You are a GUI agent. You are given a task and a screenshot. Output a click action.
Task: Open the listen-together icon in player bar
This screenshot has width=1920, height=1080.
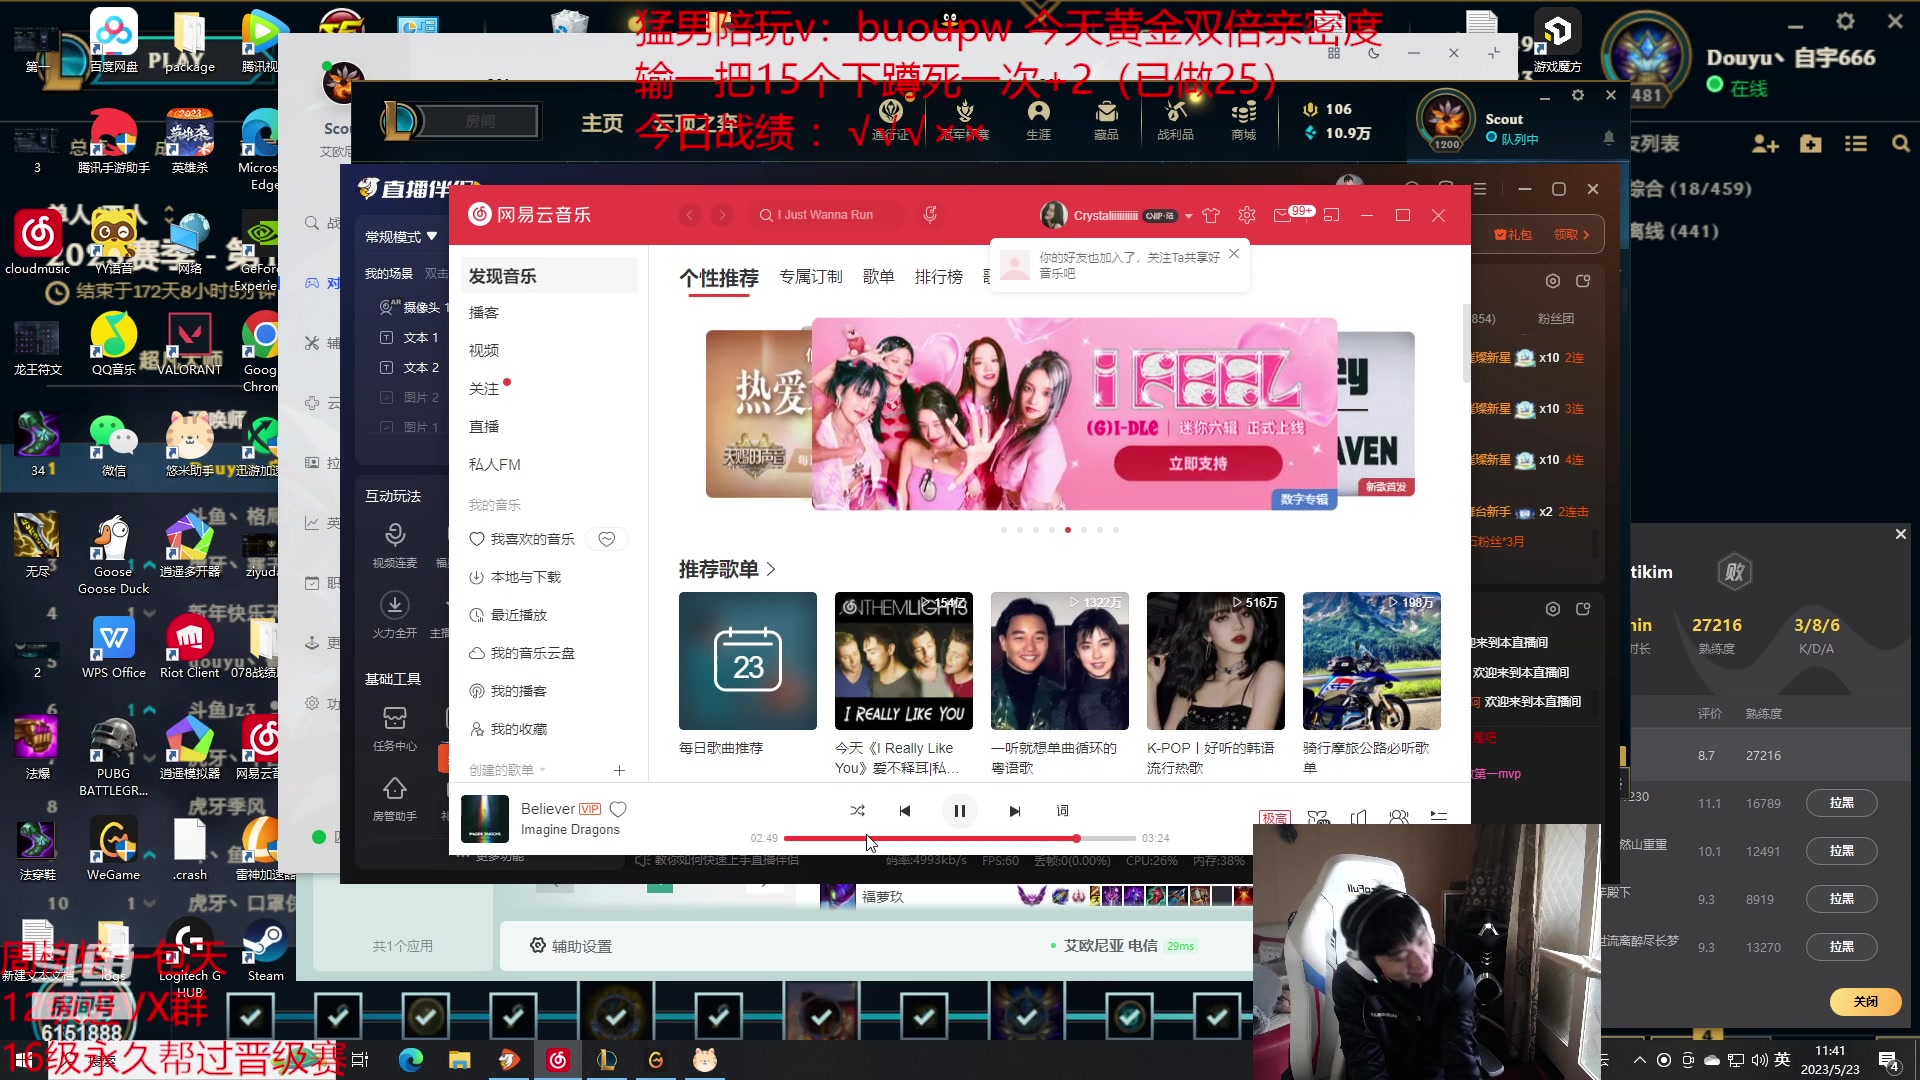coord(1398,817)
